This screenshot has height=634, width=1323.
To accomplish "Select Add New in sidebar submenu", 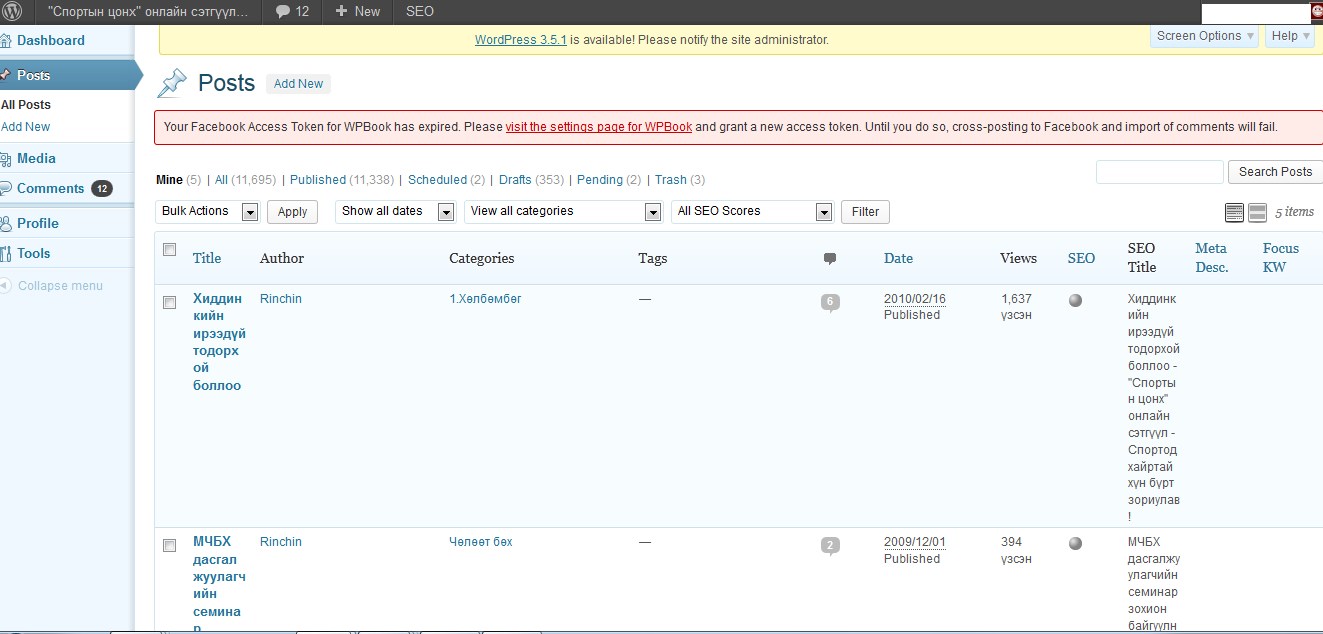I will [x=26, y=127].
